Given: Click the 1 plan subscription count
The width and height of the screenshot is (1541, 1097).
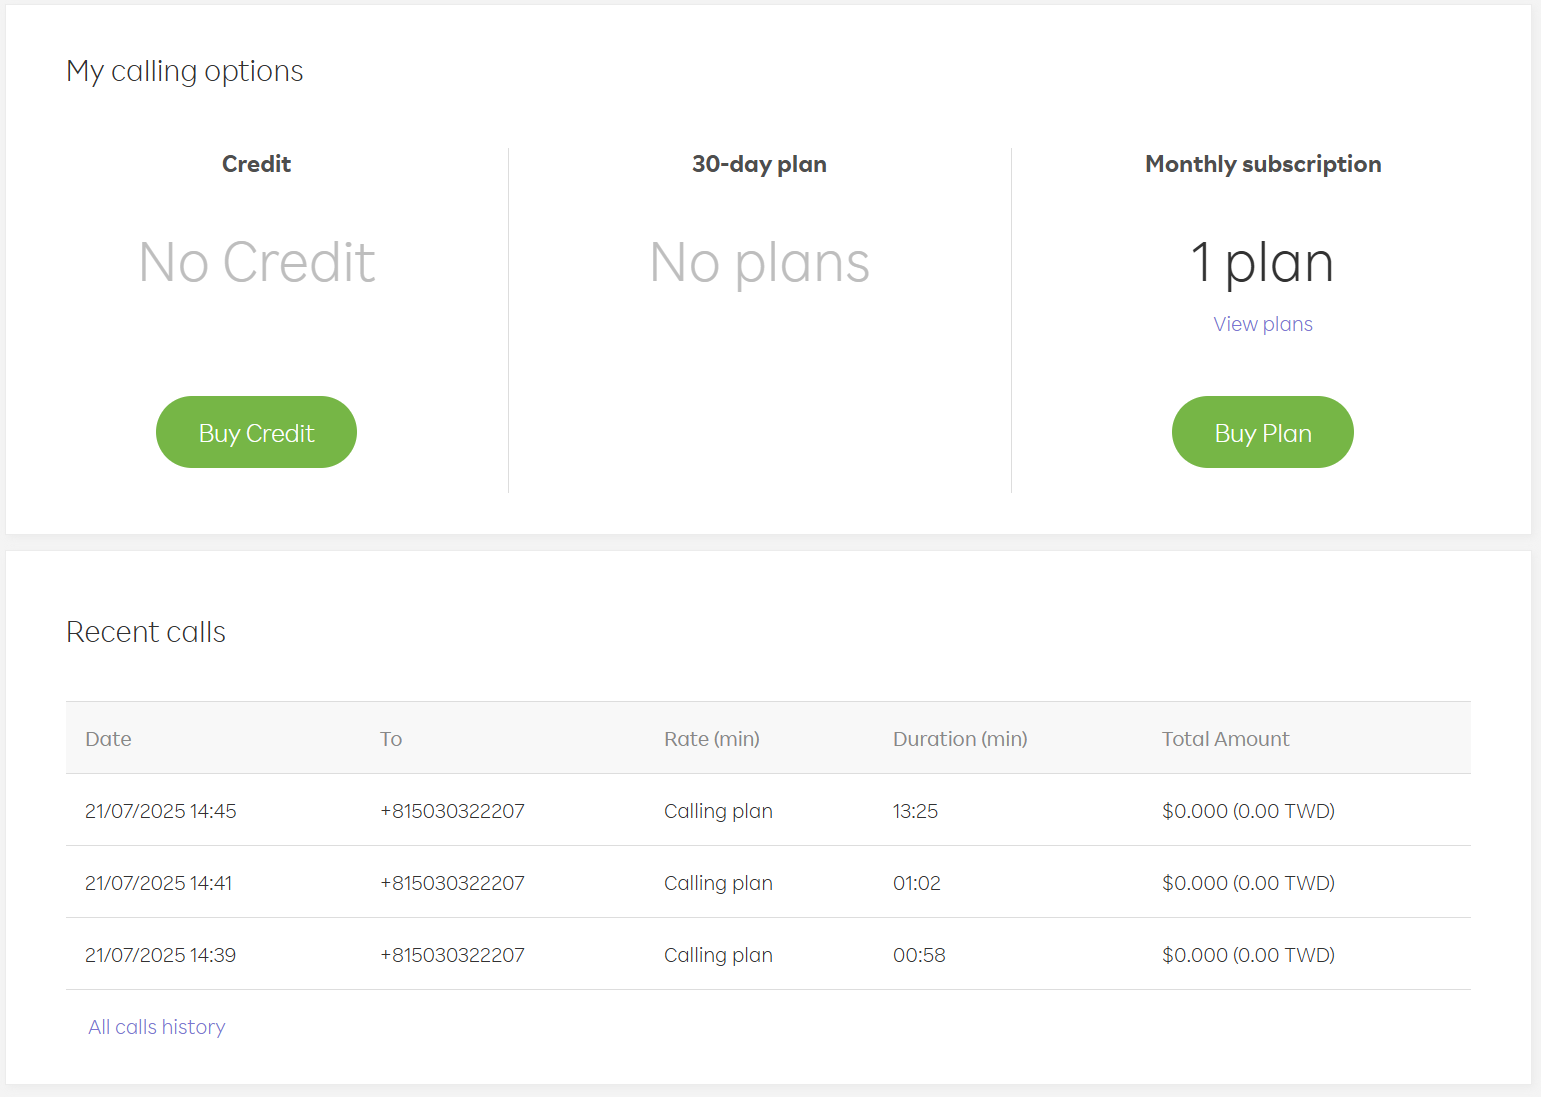Looking at the screenshot, I should (x=1262, y=263).
